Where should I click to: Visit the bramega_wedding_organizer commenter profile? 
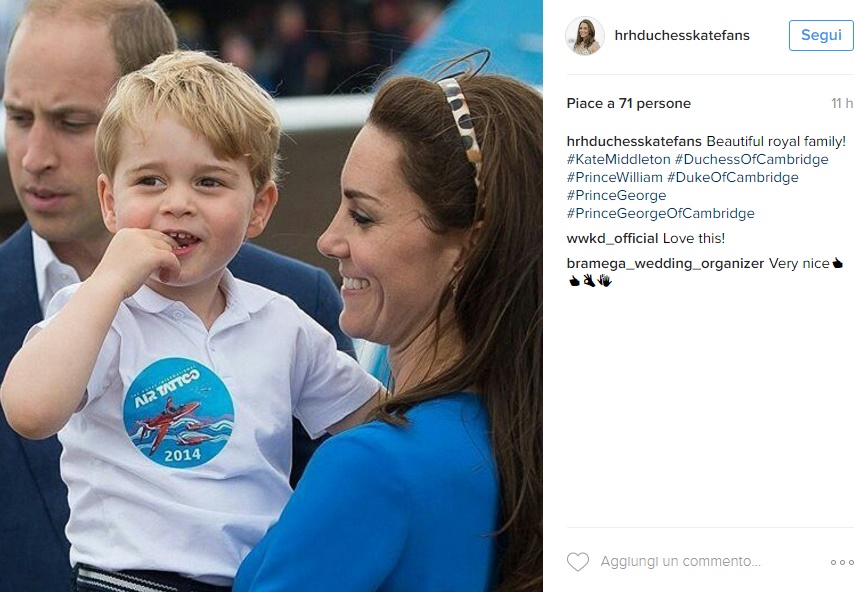click(665, 263)
